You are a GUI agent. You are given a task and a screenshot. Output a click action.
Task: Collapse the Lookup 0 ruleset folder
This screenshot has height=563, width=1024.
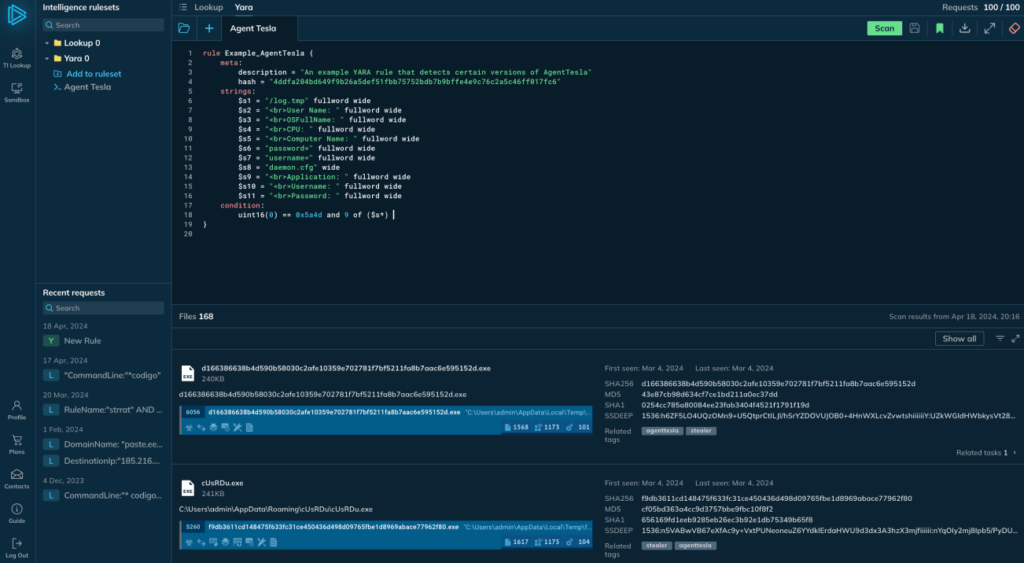(47, 44)
